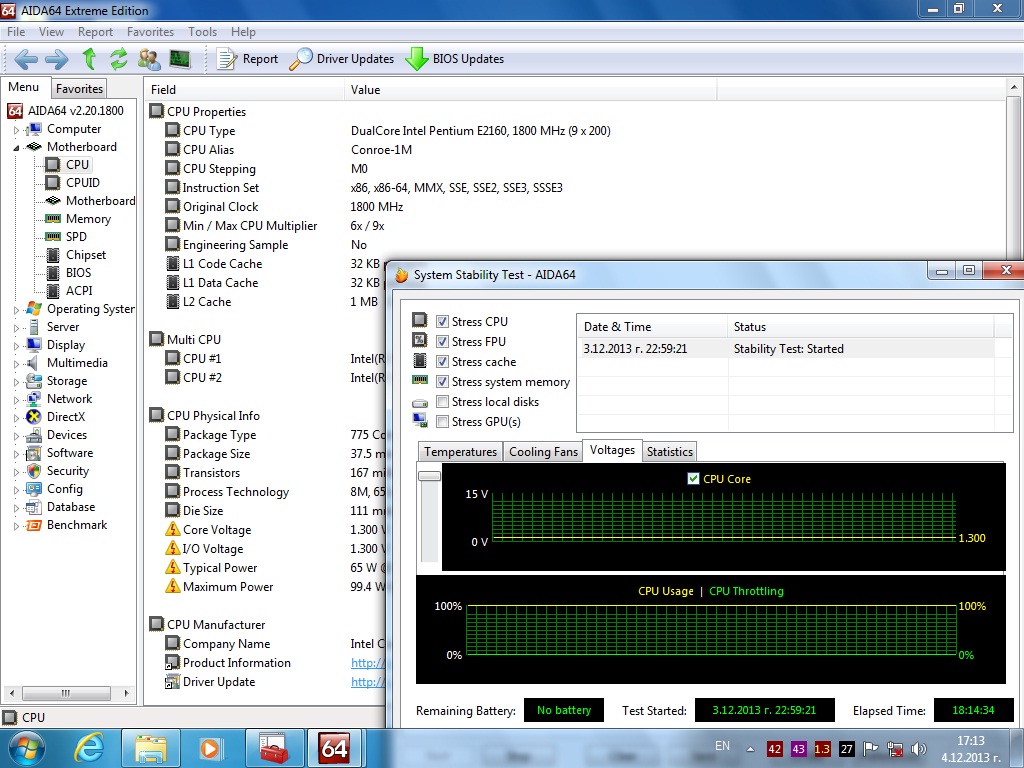This screenshot has height=768, width=1024.
Task: Click the green Up arrow toolbar icon
Action: click(x=89, y=59)
